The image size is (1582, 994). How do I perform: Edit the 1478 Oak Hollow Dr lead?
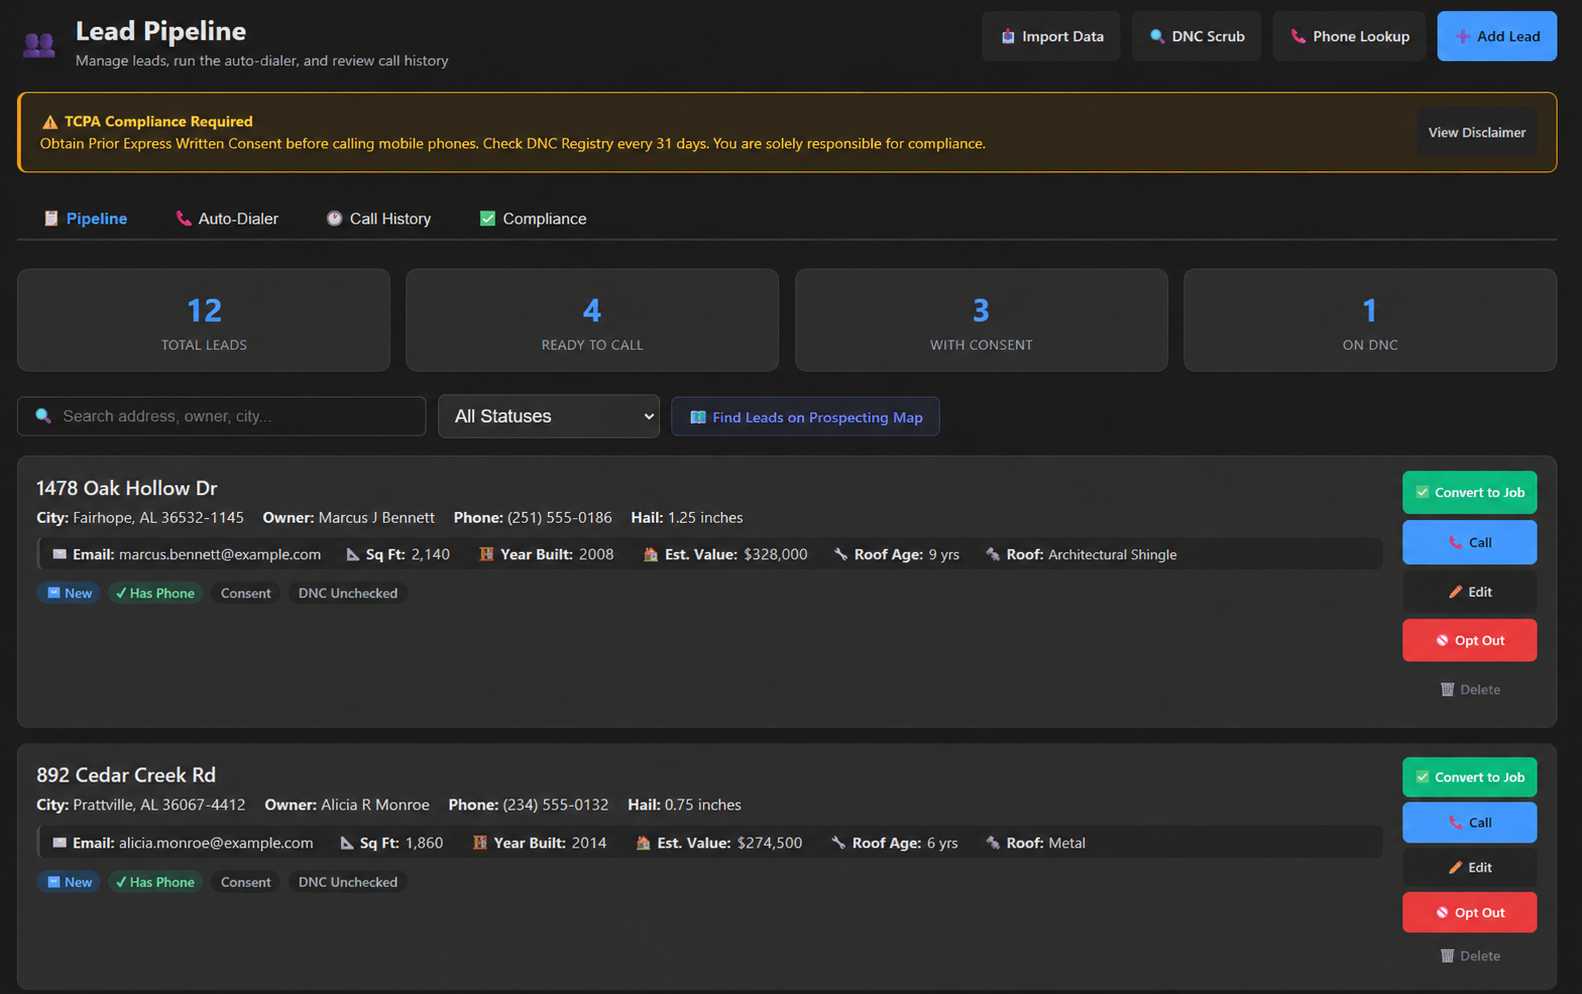click(x=1469, y=592)
